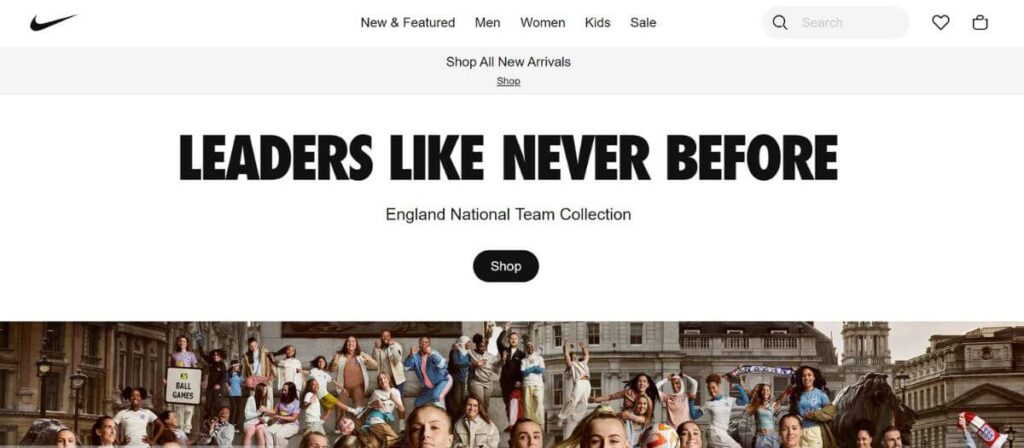Image resolution: width=1024 pixels, height=448 pixels.
Task: Click the scarf held up in photo
Action: click(761, 370)
